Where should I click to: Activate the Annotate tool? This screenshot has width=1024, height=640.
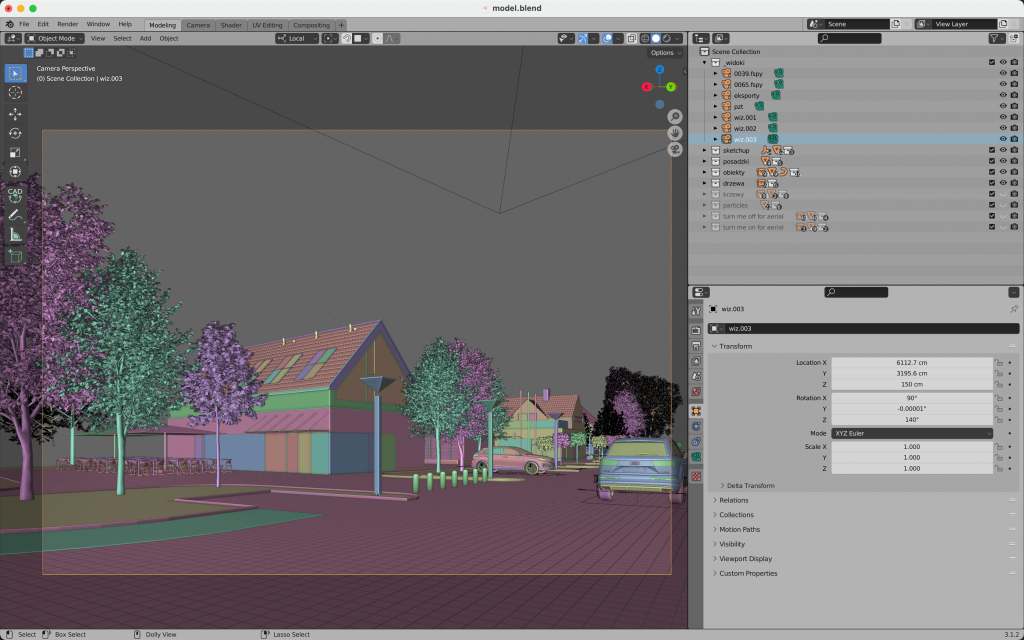[x=15, y=214]
